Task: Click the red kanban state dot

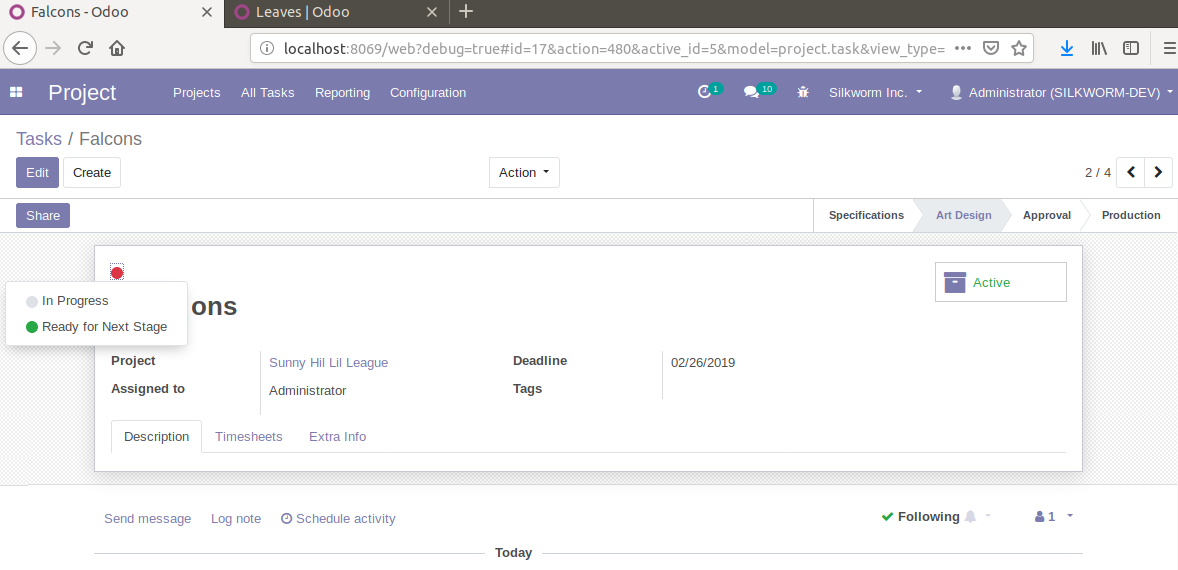Action: (x=117, y=273)
